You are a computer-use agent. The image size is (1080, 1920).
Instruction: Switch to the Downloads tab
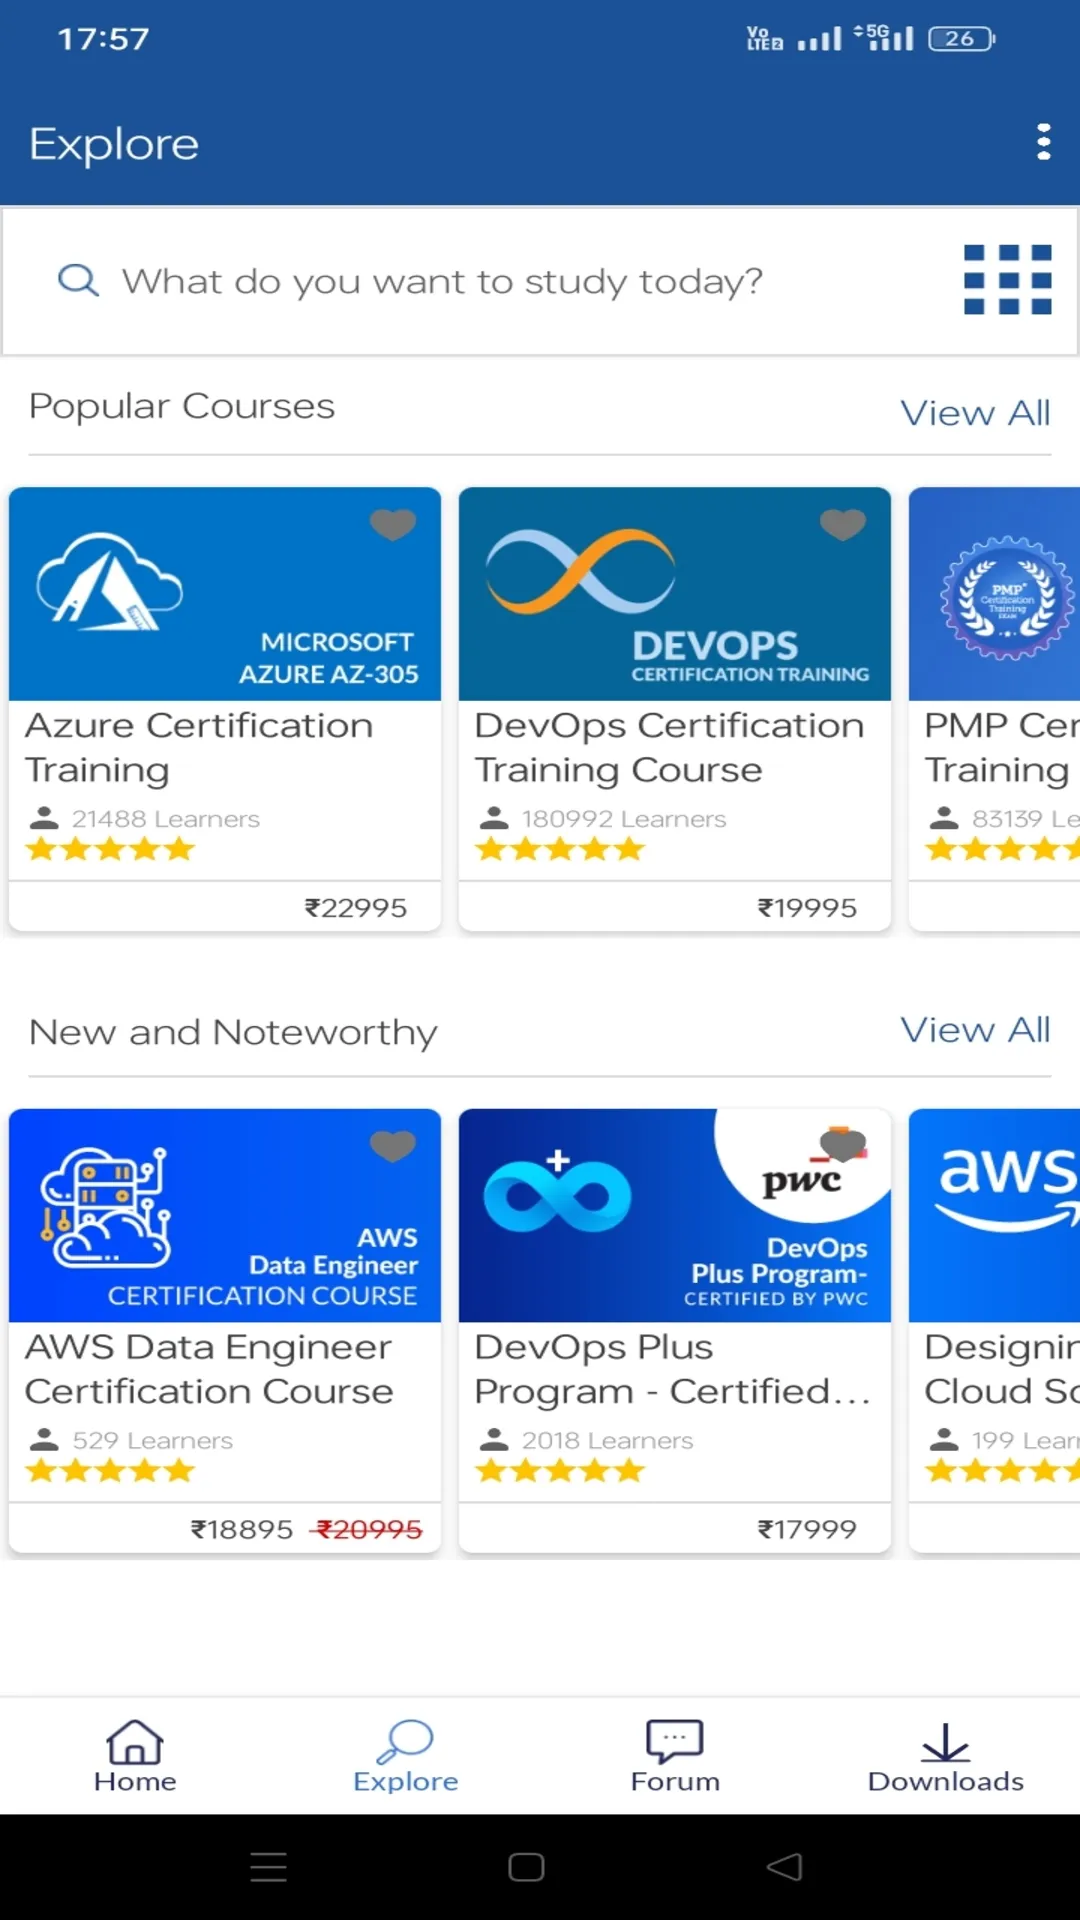[945, 1757]
